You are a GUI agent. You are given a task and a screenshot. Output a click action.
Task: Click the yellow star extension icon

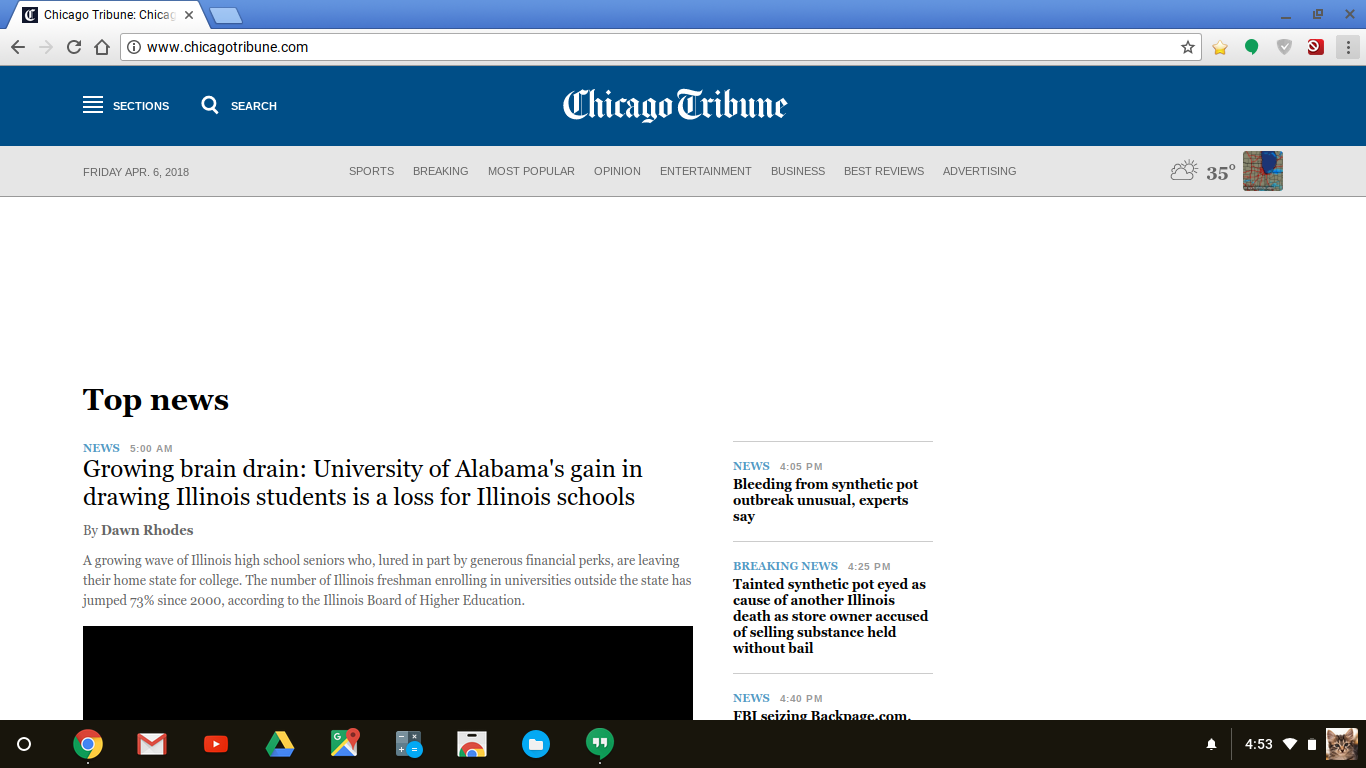[1220, 47]
